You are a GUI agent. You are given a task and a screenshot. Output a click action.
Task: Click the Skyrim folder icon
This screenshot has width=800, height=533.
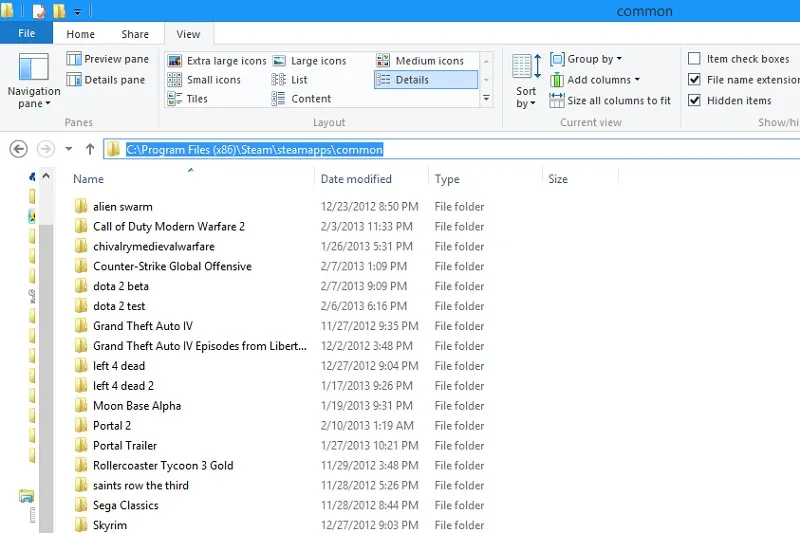[x=81, y=524]
